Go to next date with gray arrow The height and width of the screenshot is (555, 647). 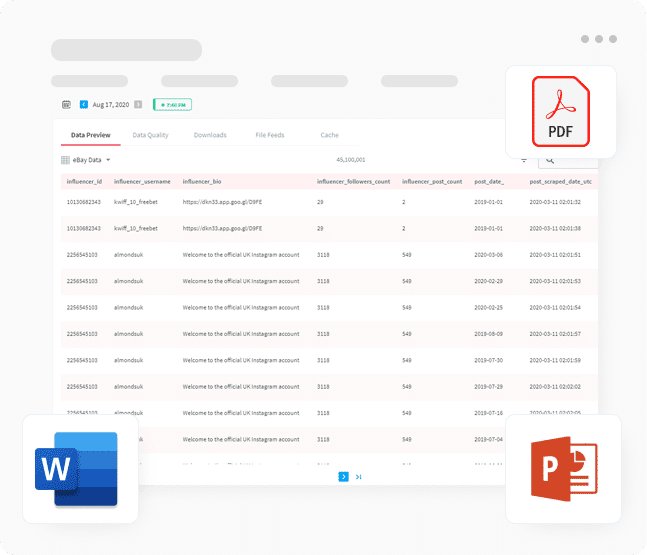138,104
